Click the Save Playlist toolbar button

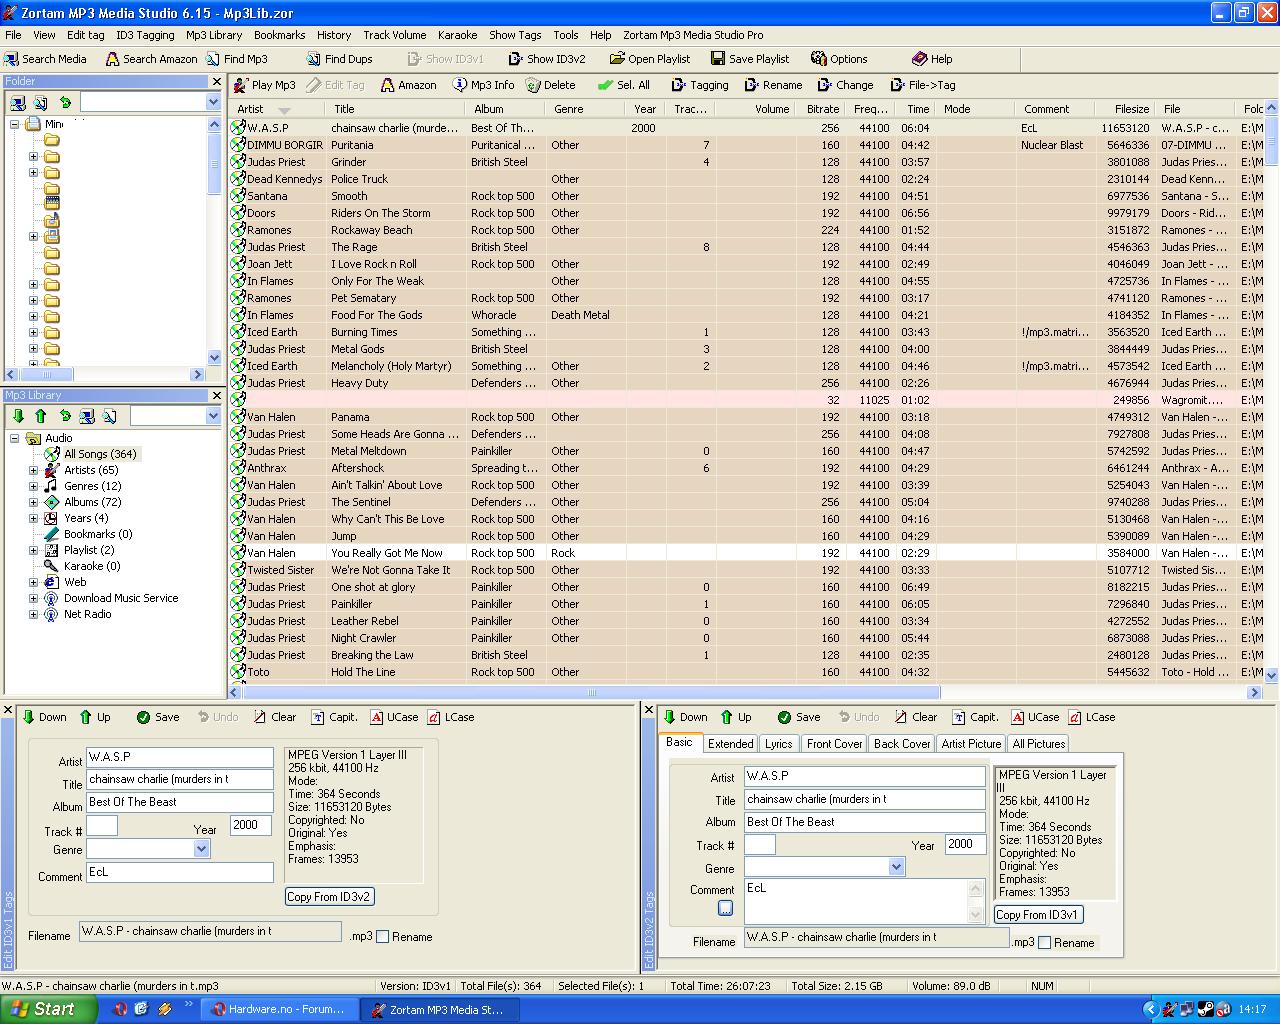pyautogui.click(x=750, y=59)
